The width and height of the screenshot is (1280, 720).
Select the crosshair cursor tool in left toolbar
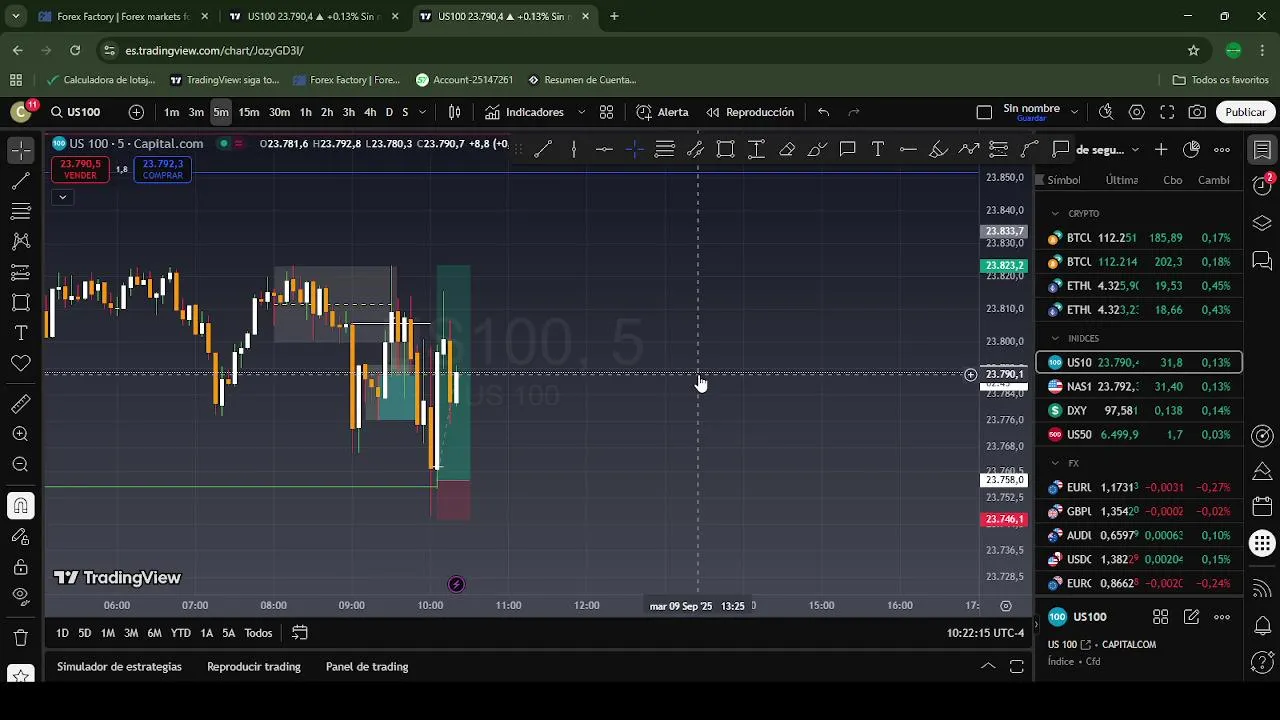[21, 151]
